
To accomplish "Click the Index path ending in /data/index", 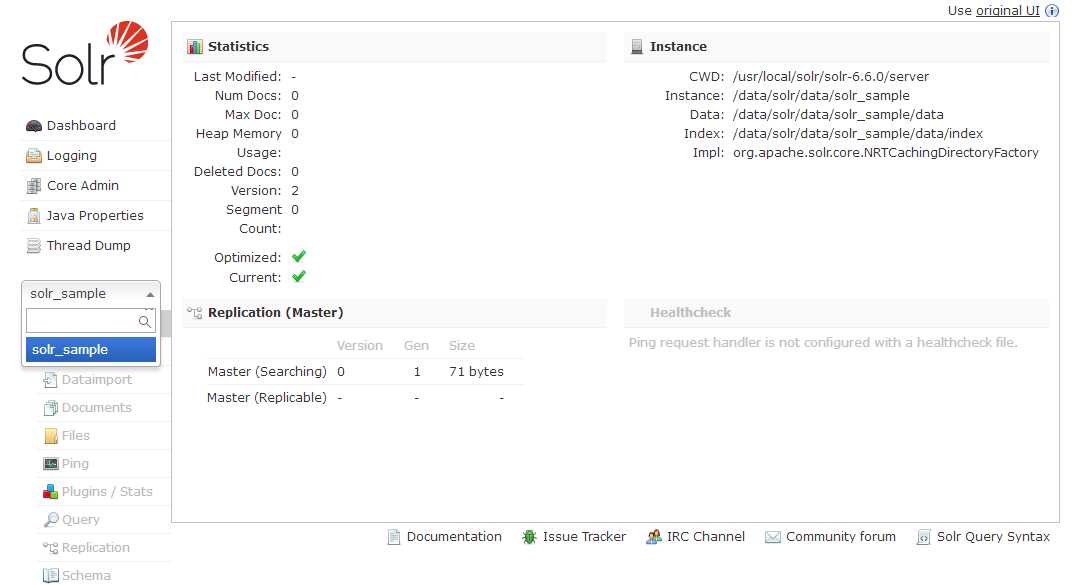I will pyautogui.click(x=857, y=133).
